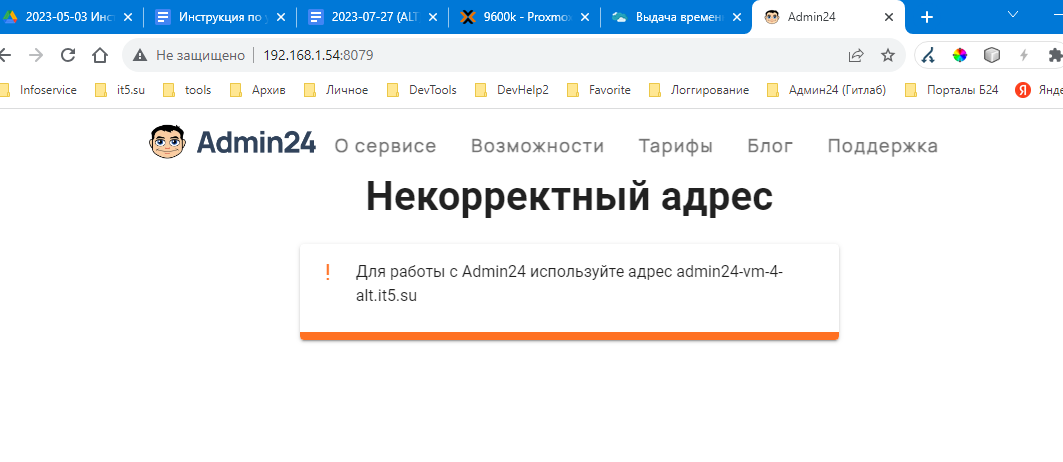Go to the browser home page icon
This screenshot has height=462, width=1063.
point(100,56)
